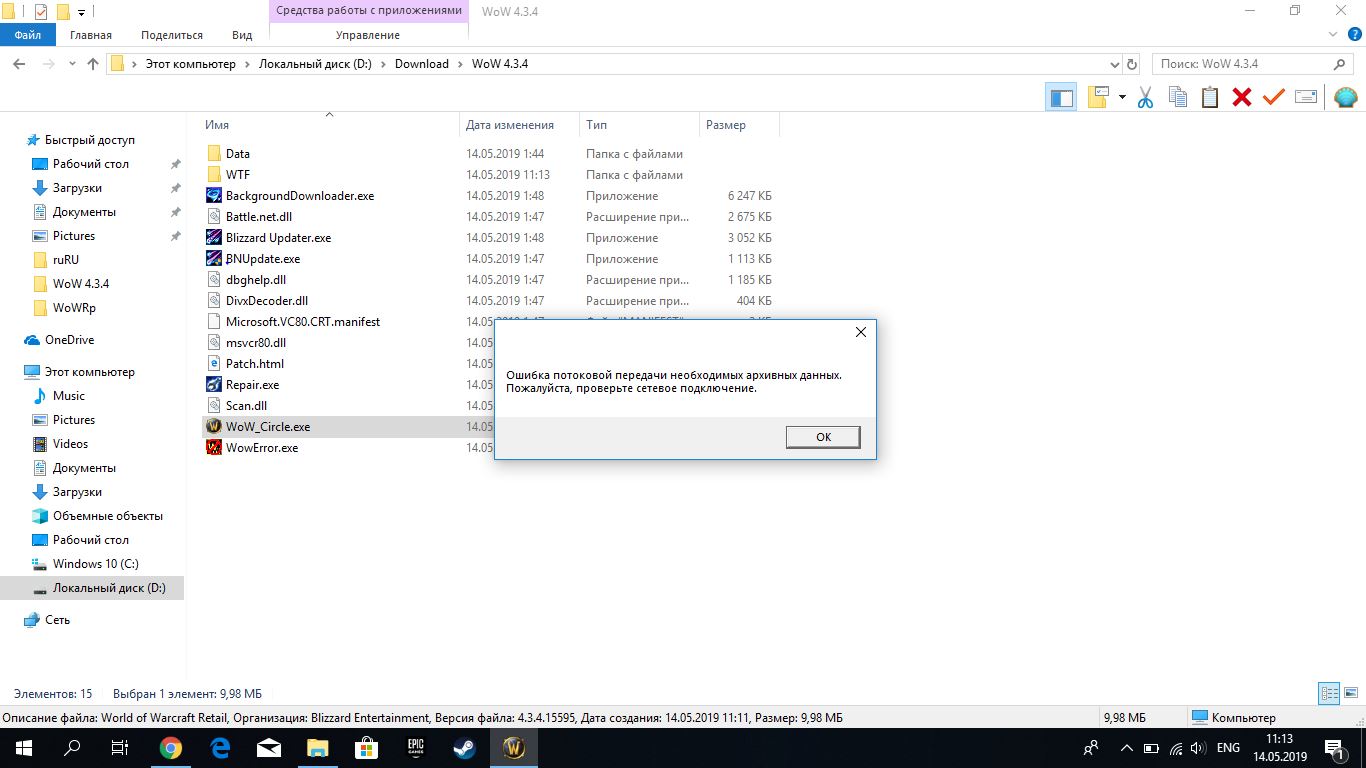The image size is (1366, 768).
Task: Open the Вид ribbon tab
Action: [x=242, y=35]
